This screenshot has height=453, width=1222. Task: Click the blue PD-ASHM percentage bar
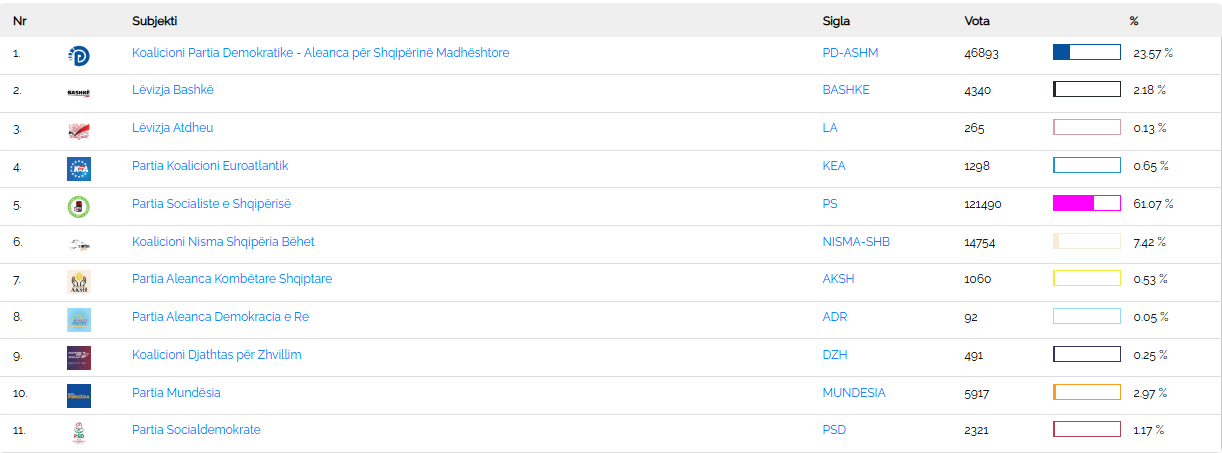click(1086, 53)
